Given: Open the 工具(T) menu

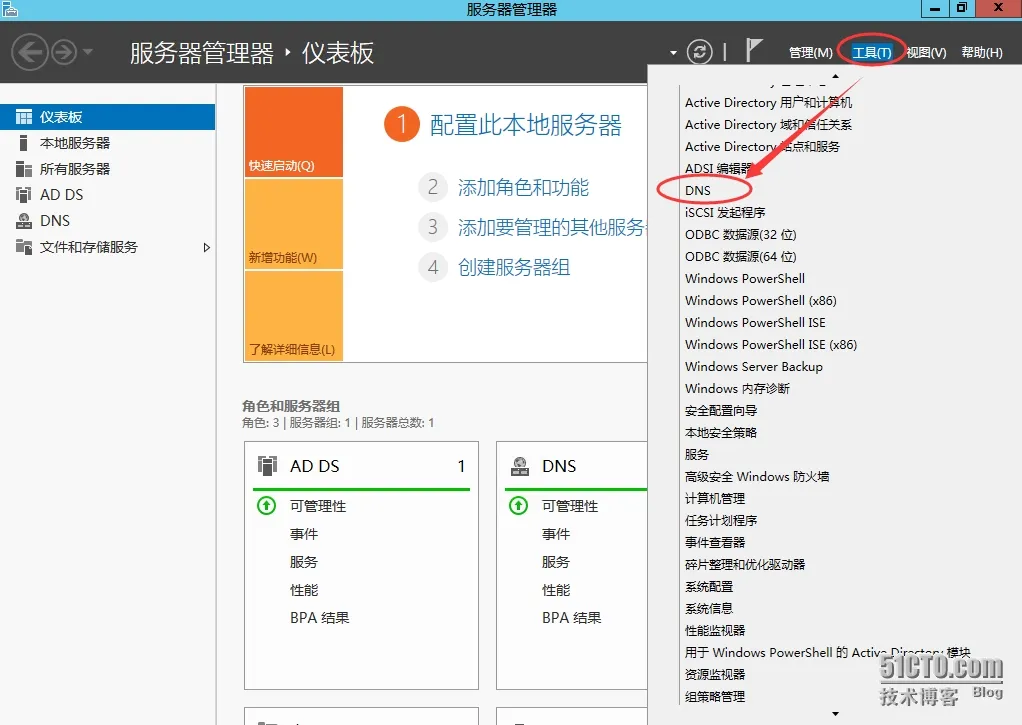Looking at the screenshot, I should (871, 52).
